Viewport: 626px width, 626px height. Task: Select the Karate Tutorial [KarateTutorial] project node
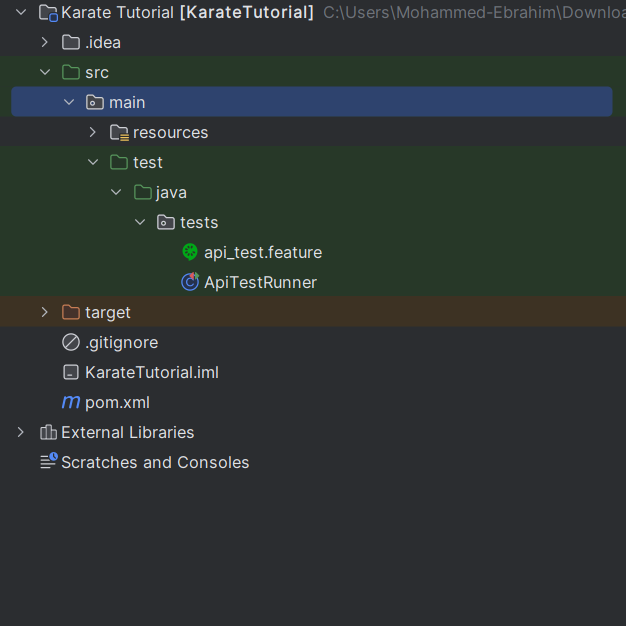187,12
